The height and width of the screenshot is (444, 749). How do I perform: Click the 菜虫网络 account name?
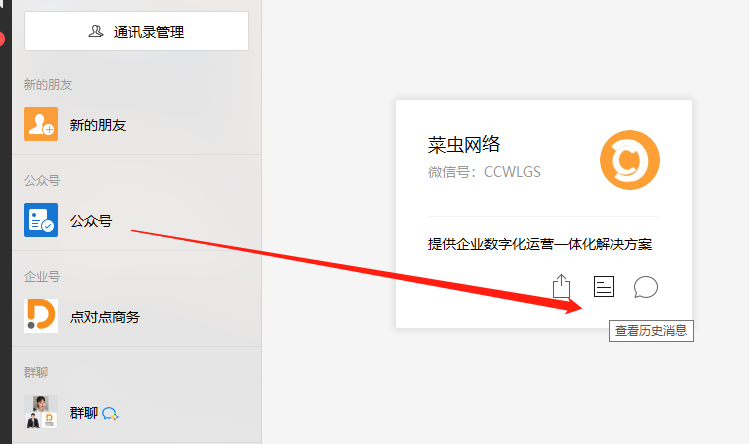tap(464, 144)
